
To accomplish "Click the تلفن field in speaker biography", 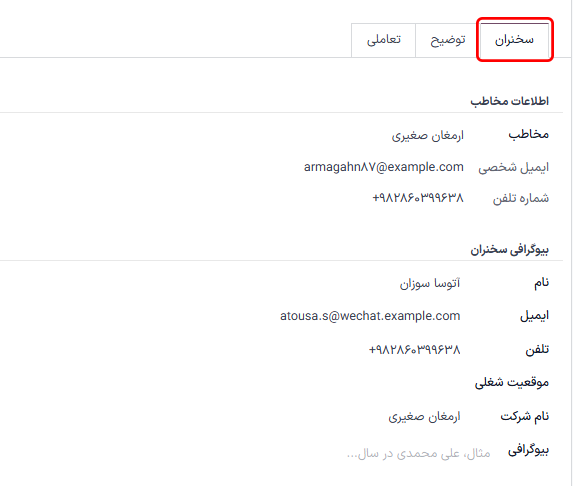I will pos(414,350).
